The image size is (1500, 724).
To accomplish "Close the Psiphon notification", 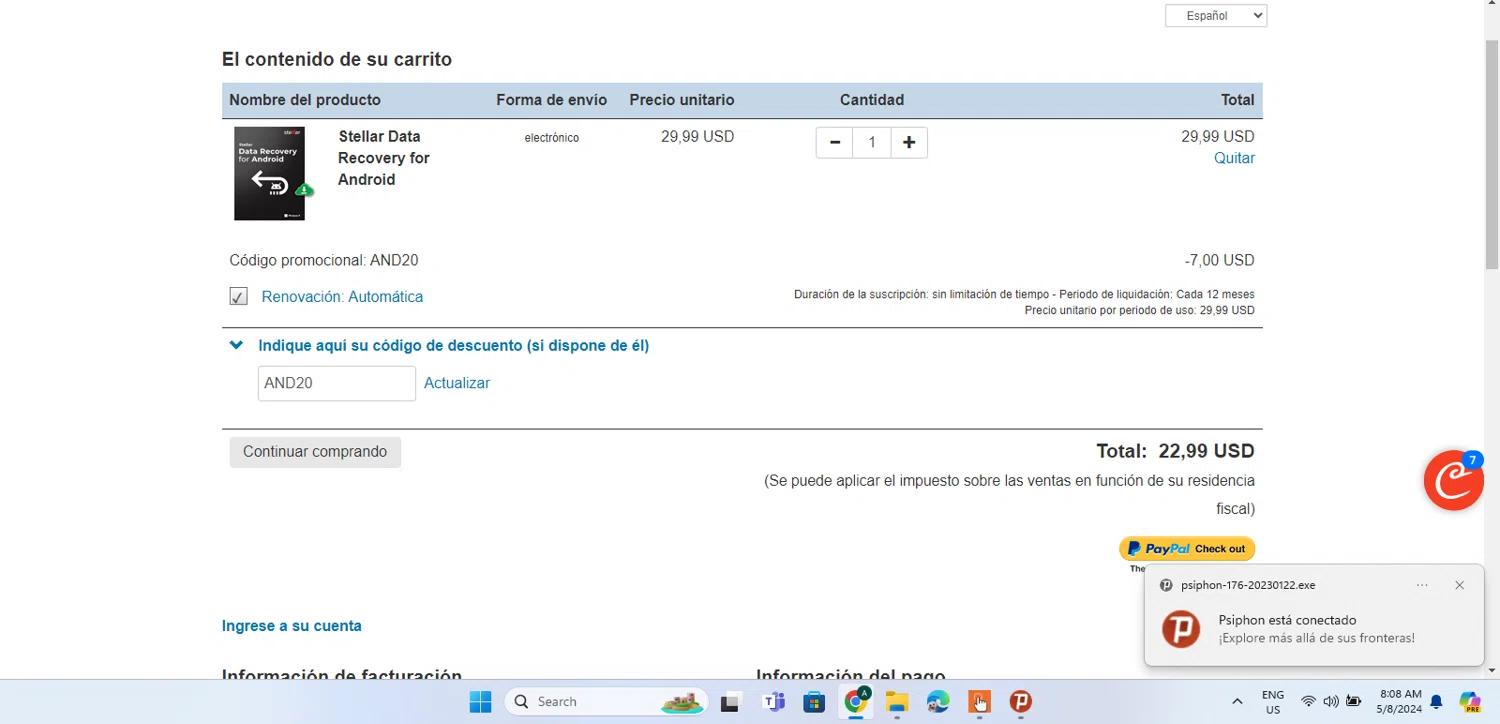I will point(1459,586).
